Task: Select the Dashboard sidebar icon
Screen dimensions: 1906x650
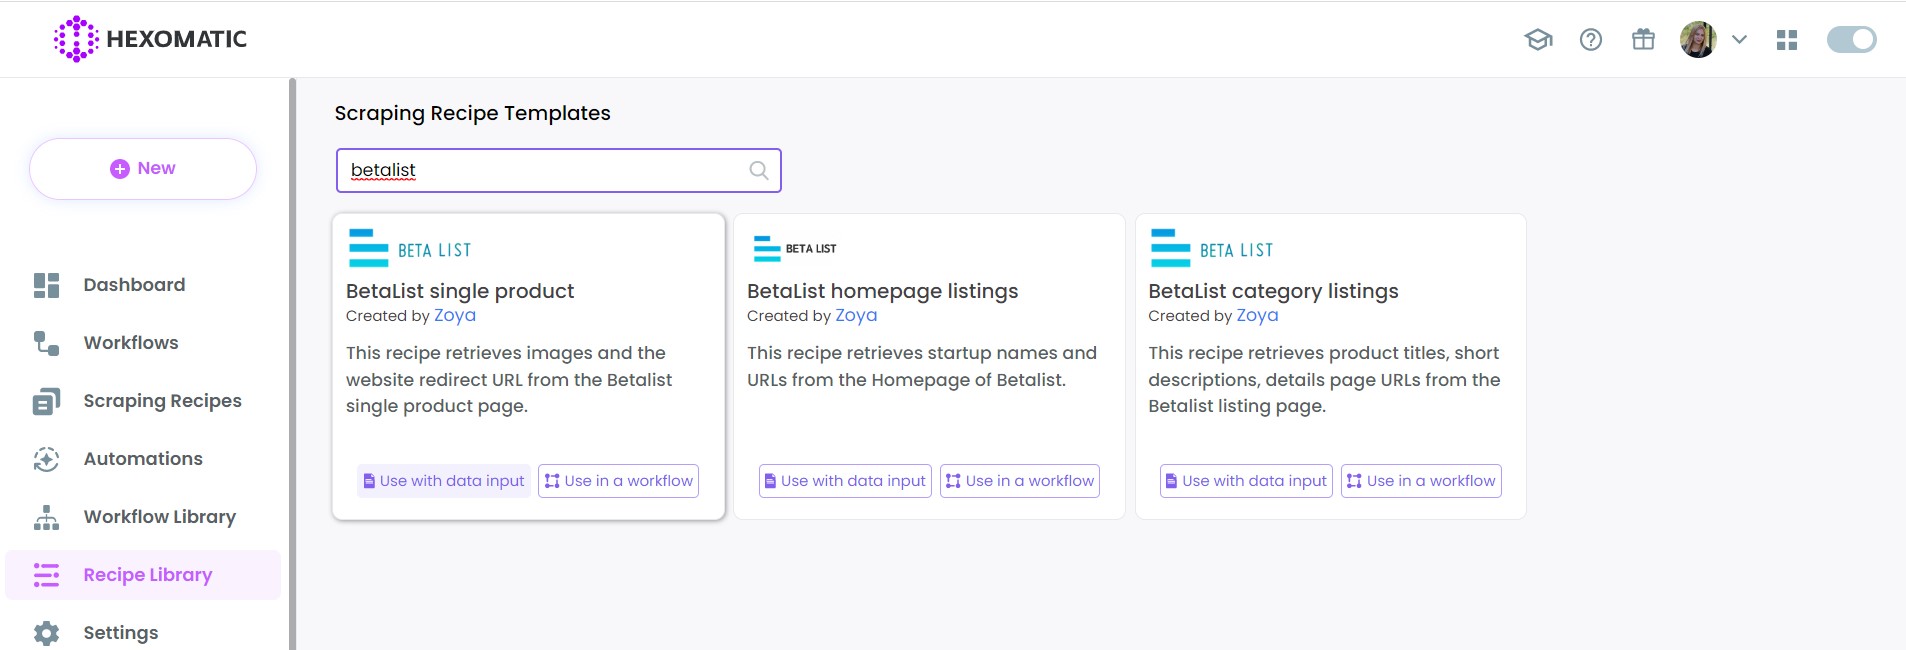Action: (x=45, y=285)
